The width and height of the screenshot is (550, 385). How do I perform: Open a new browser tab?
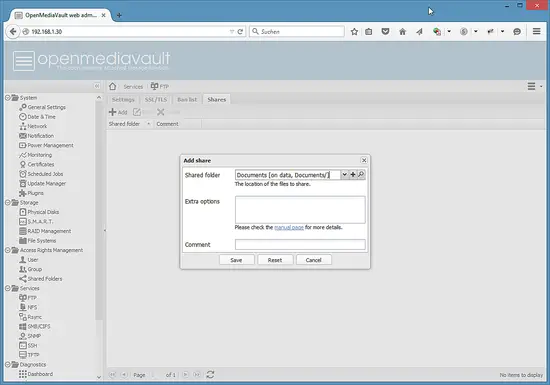tap(119, 15)
